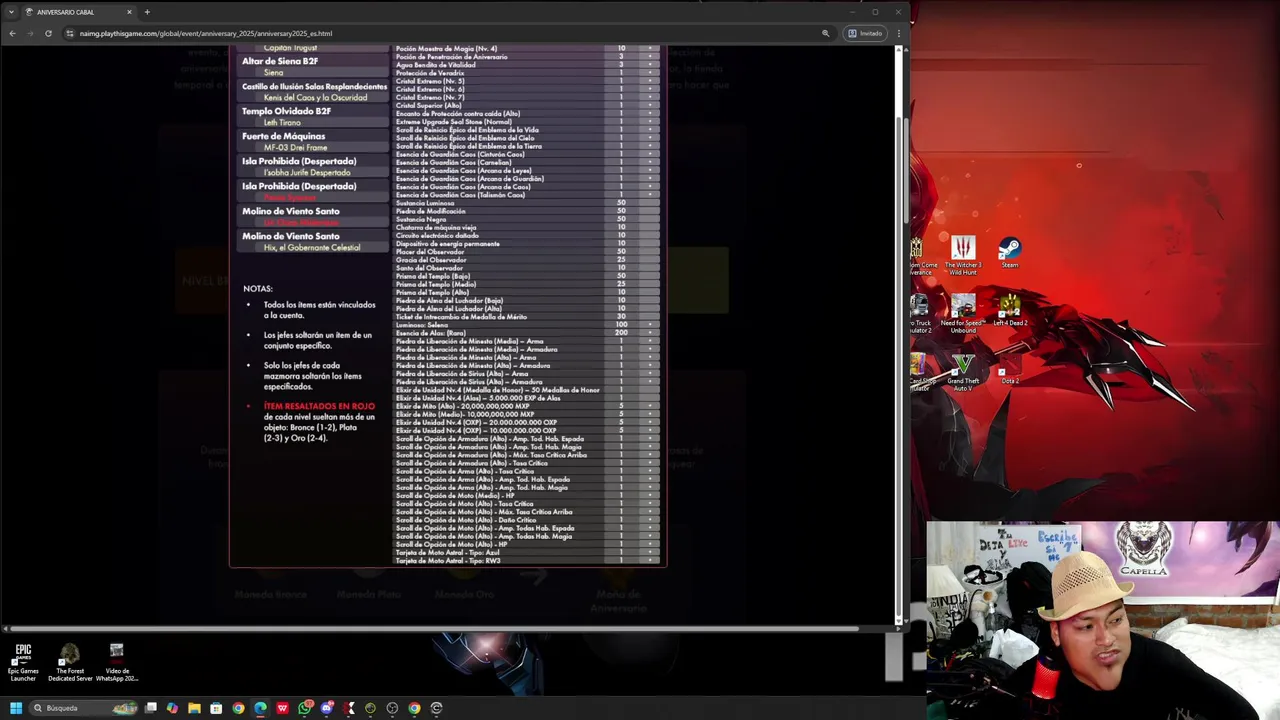Open File Explorer from the taskbar
The image size is (1280, 720).
(x=194, y=708)
